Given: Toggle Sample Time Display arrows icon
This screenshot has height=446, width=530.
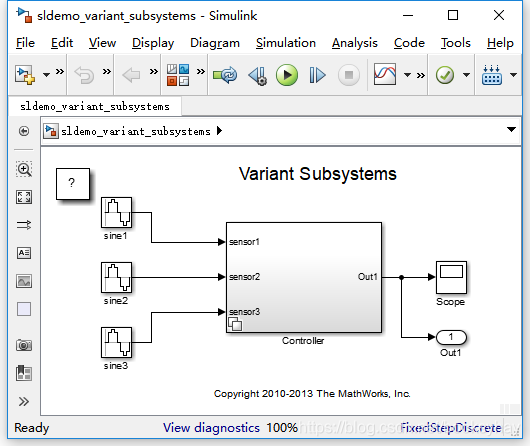Looking at the screenshot, I should (24, 225).
